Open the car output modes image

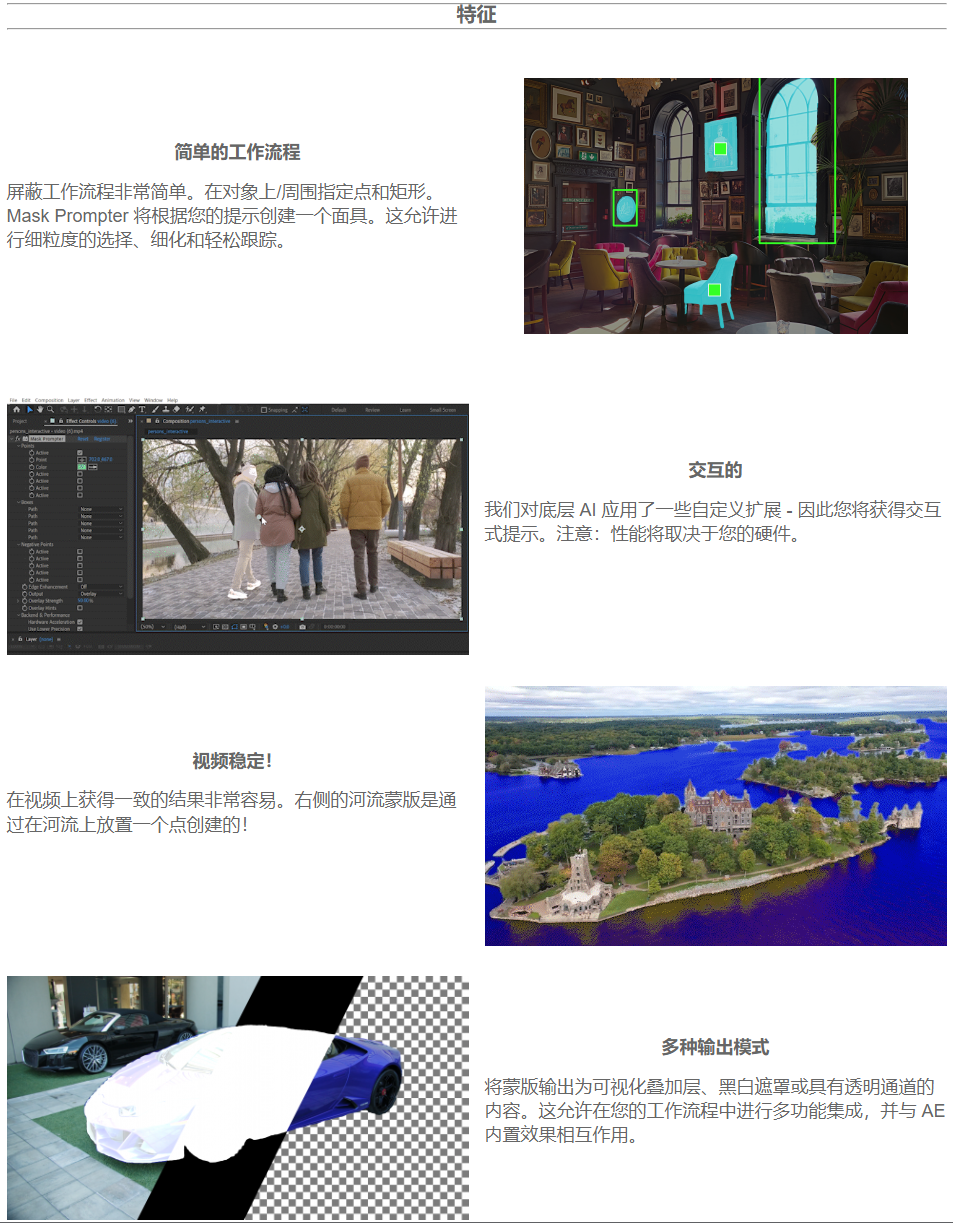click(x=238, y=1098)
